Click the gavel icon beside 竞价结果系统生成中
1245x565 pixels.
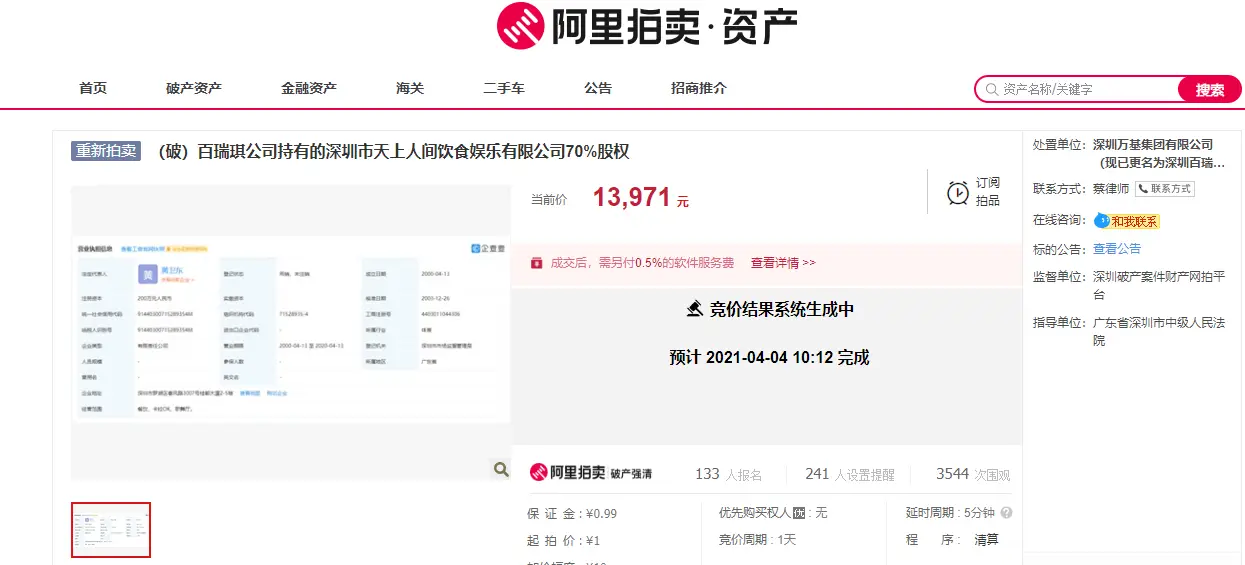point(695,309)
